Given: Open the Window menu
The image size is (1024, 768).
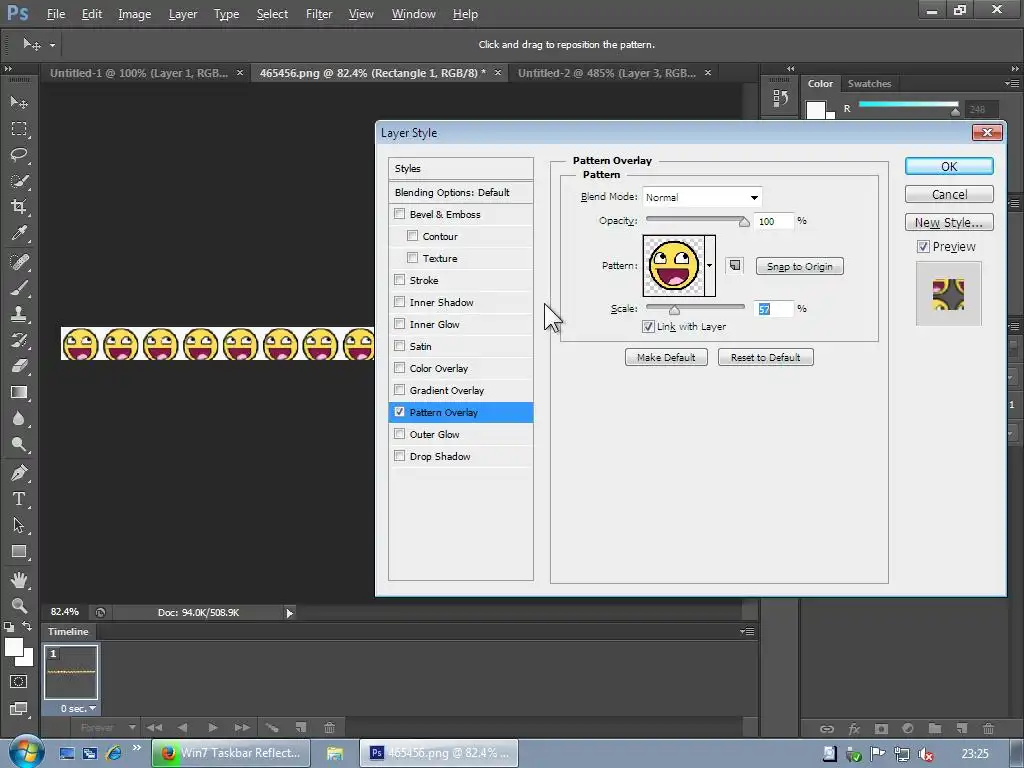Looking at the screenshot, I should (x=413, y=14).
